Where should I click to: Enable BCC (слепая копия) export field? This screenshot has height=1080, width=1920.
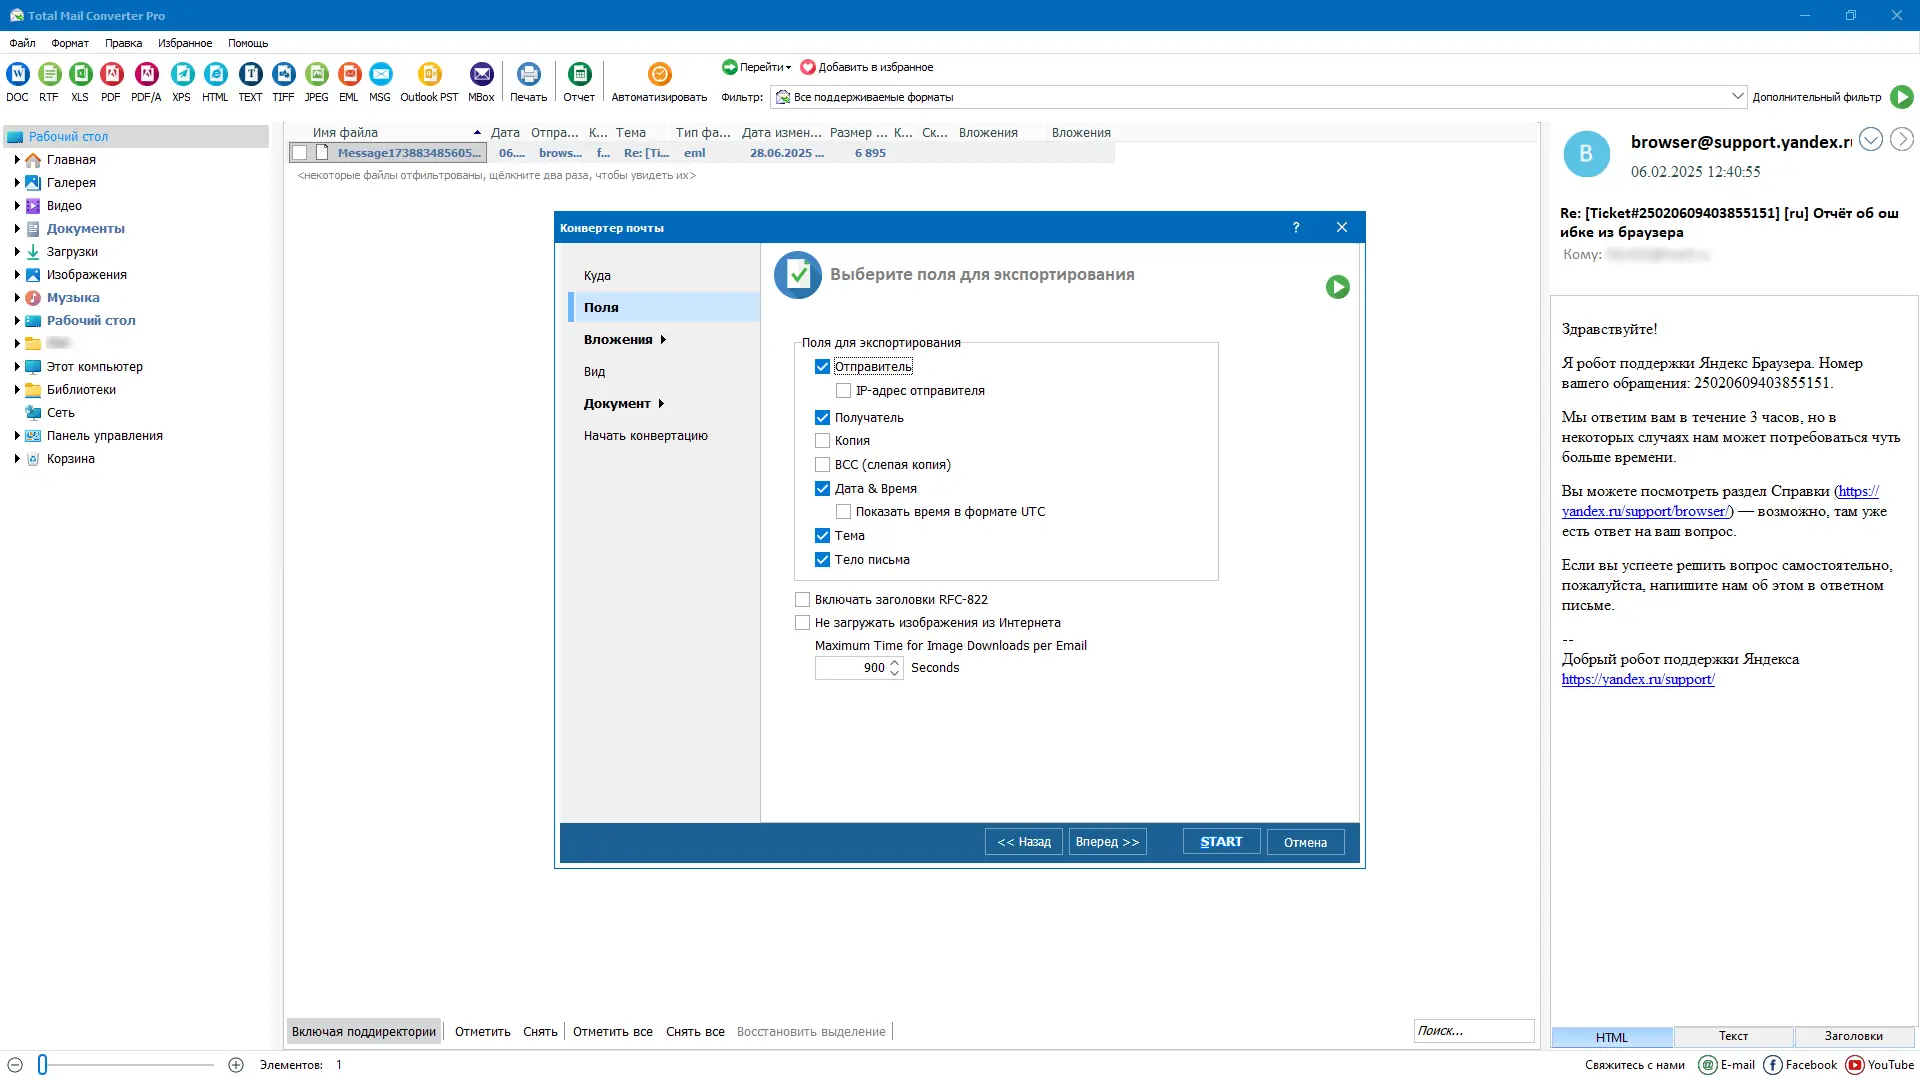(822, 464)
